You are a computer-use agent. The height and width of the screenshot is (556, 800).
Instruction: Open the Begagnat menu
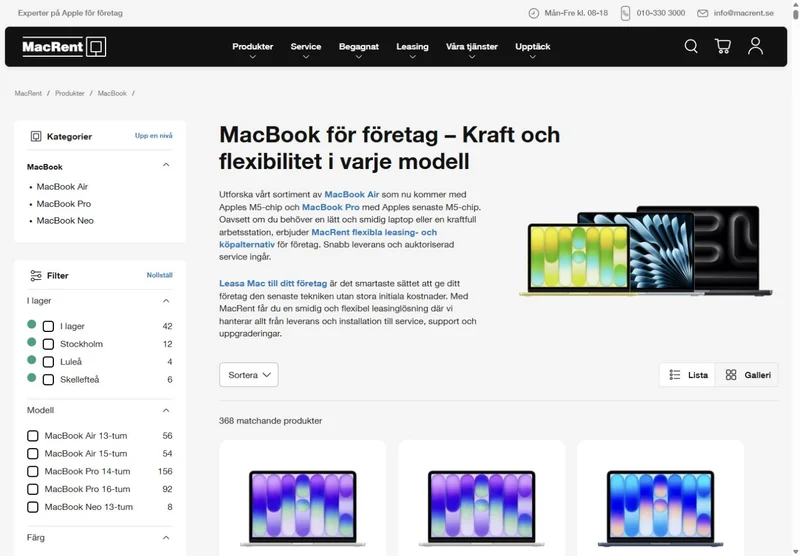click(359, 46)
